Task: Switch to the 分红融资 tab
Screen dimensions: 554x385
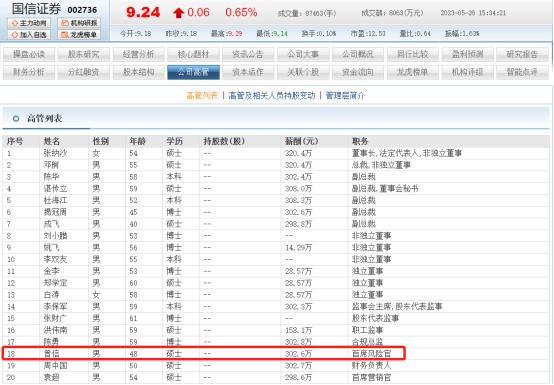Action: click(84, 72)
